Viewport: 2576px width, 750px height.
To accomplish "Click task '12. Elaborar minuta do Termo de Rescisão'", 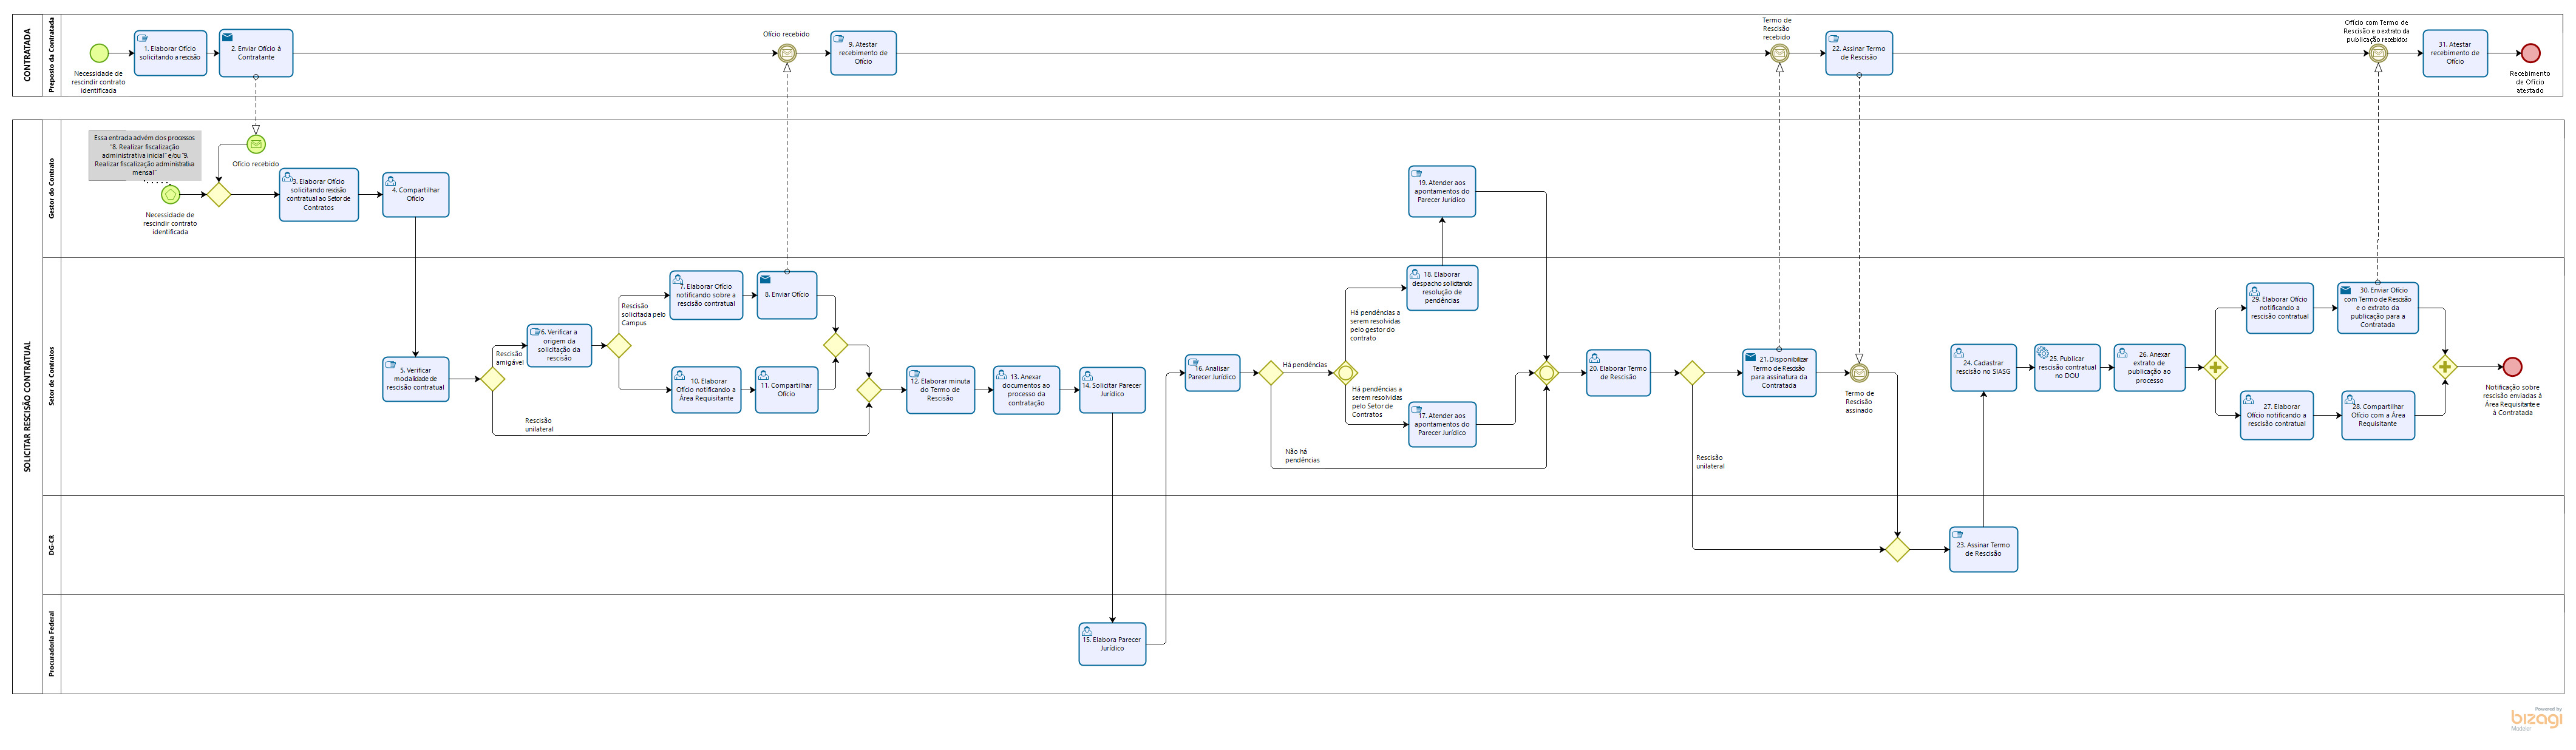I will tap(940, 390).
